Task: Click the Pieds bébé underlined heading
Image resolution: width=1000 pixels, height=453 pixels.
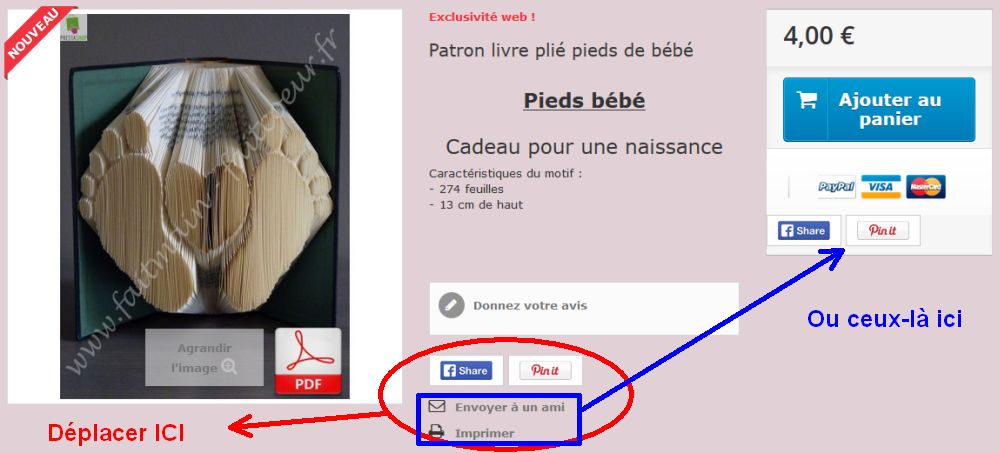Action: (x=584, y=101)
